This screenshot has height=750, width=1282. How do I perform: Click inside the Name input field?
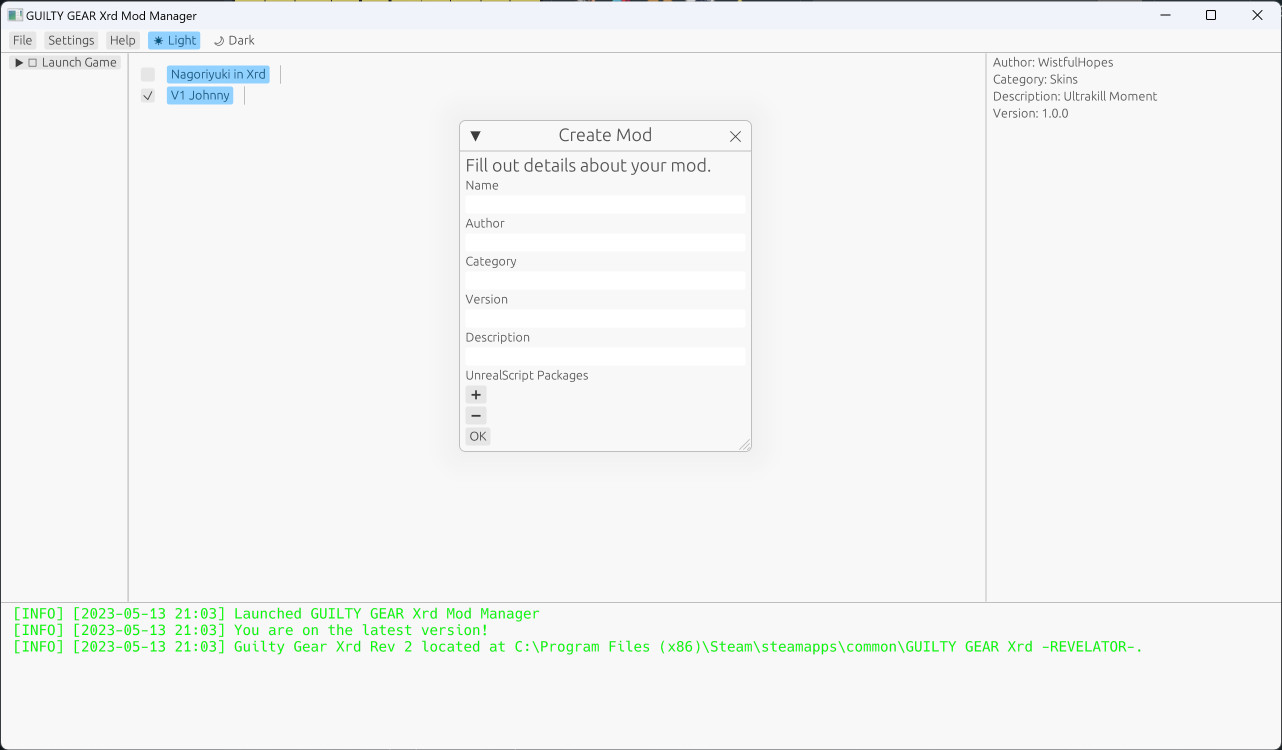point(605,204)
